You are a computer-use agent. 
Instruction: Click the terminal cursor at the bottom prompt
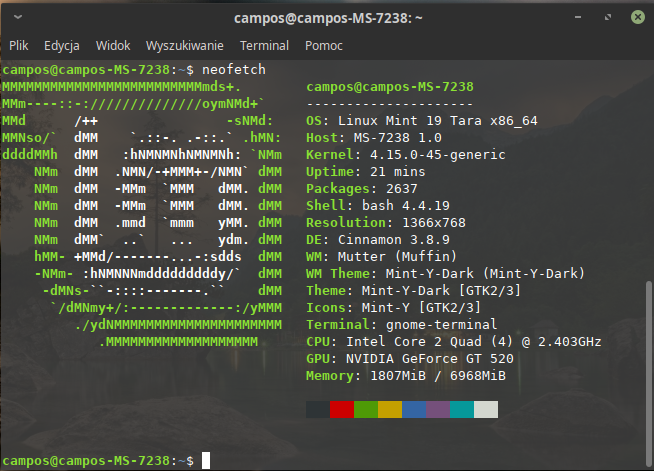[206, 460]
